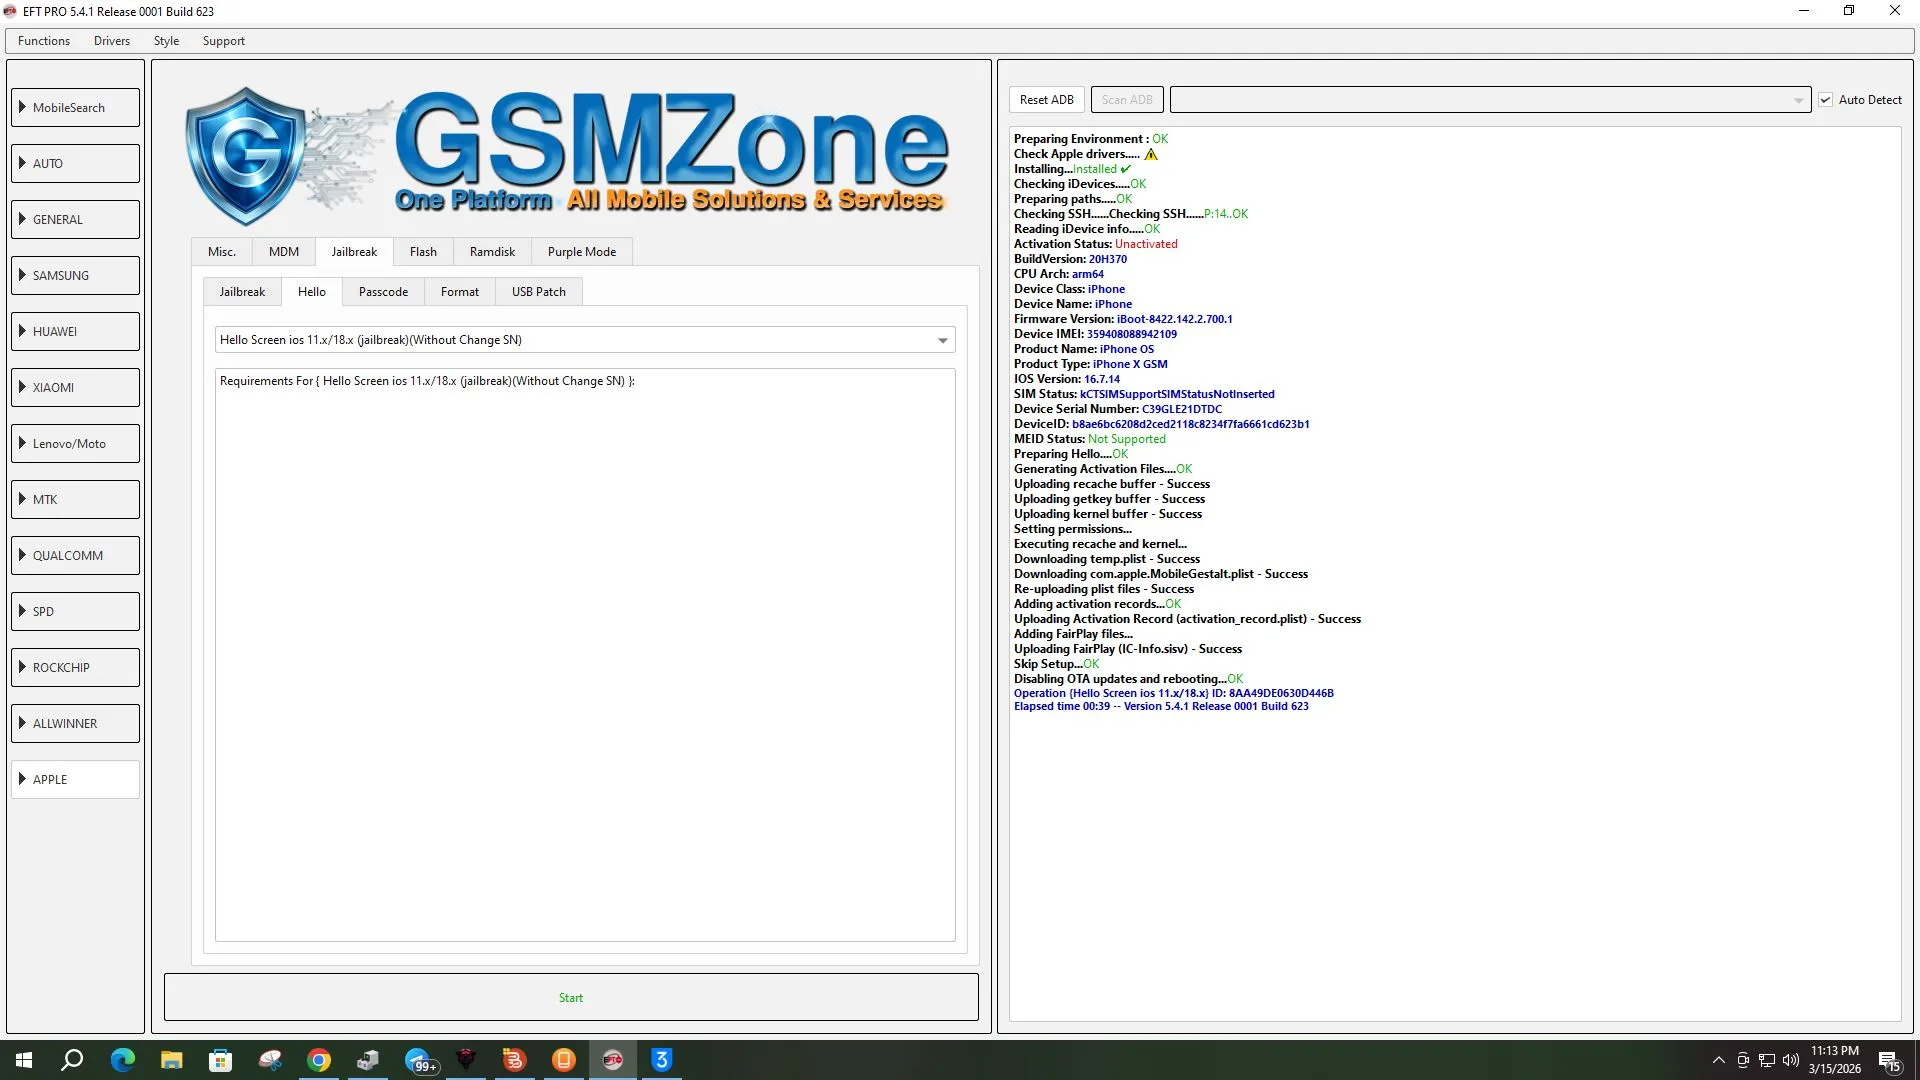Open the Hello Screen method dropdown
The image size is (1920, 1080).
tap(942, 340)
